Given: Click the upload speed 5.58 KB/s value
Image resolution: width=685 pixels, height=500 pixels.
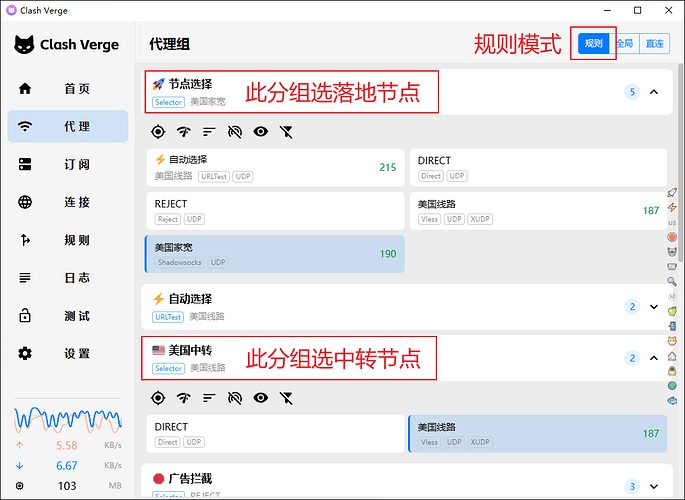Looking at the screenshot, I should point(66,445).
